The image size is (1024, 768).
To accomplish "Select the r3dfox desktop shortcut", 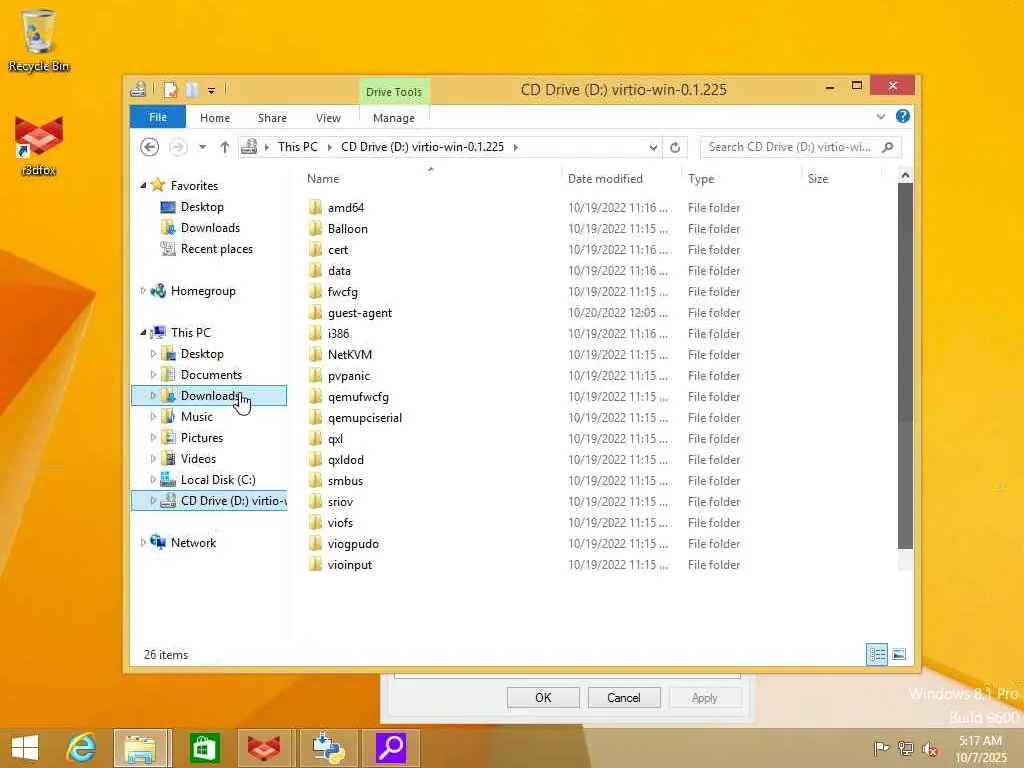I will (x=39, y=145).
